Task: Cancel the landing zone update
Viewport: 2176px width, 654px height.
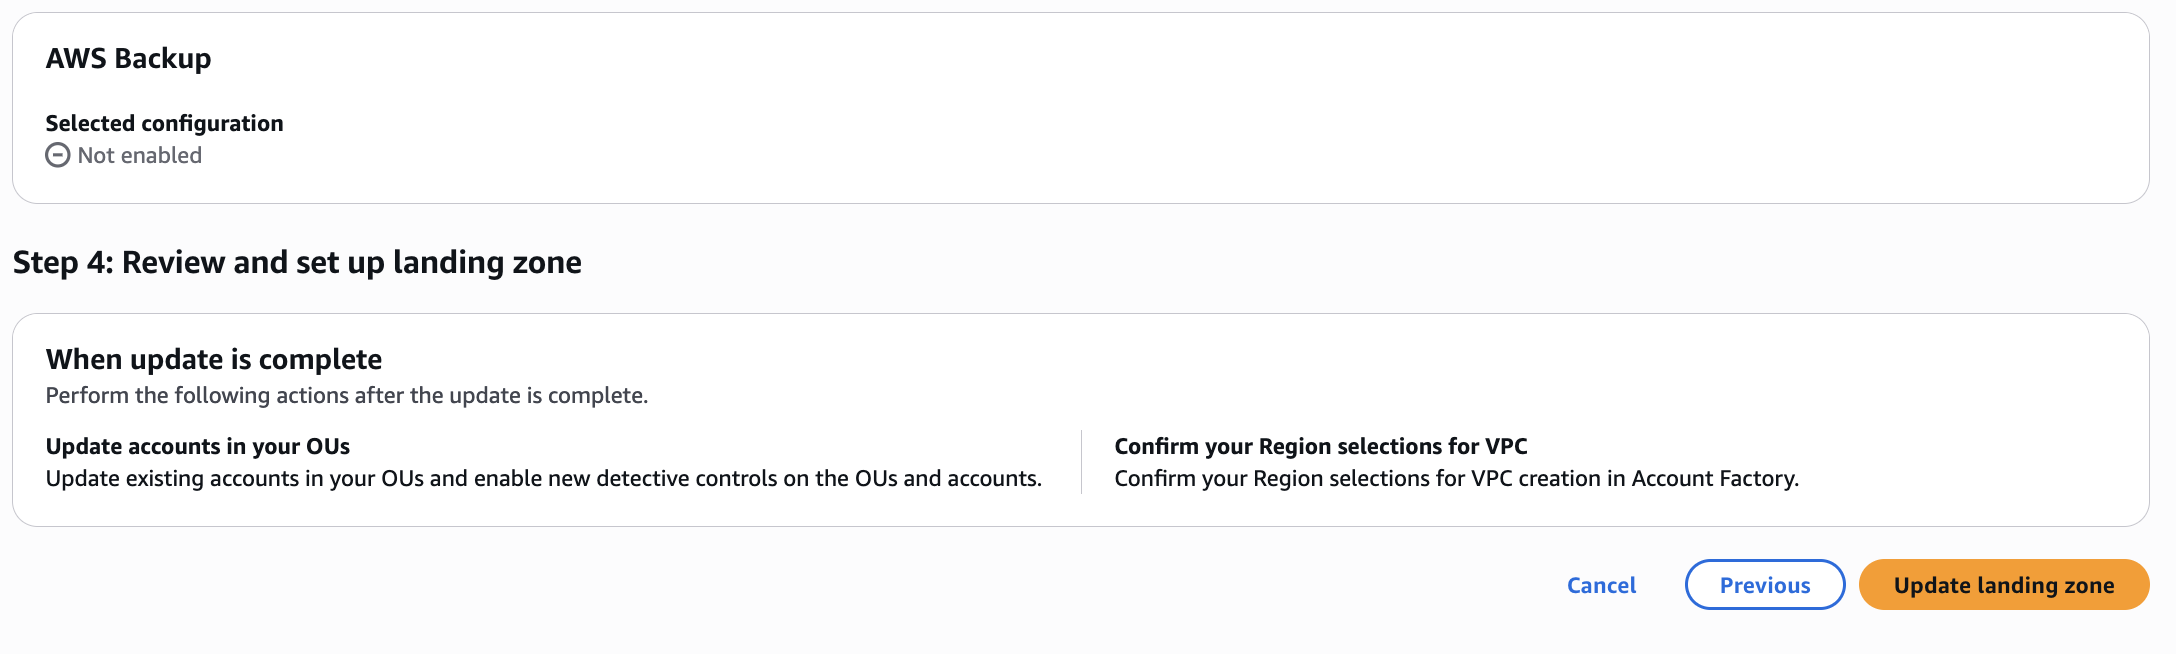Action: (x=1600, y=585)
